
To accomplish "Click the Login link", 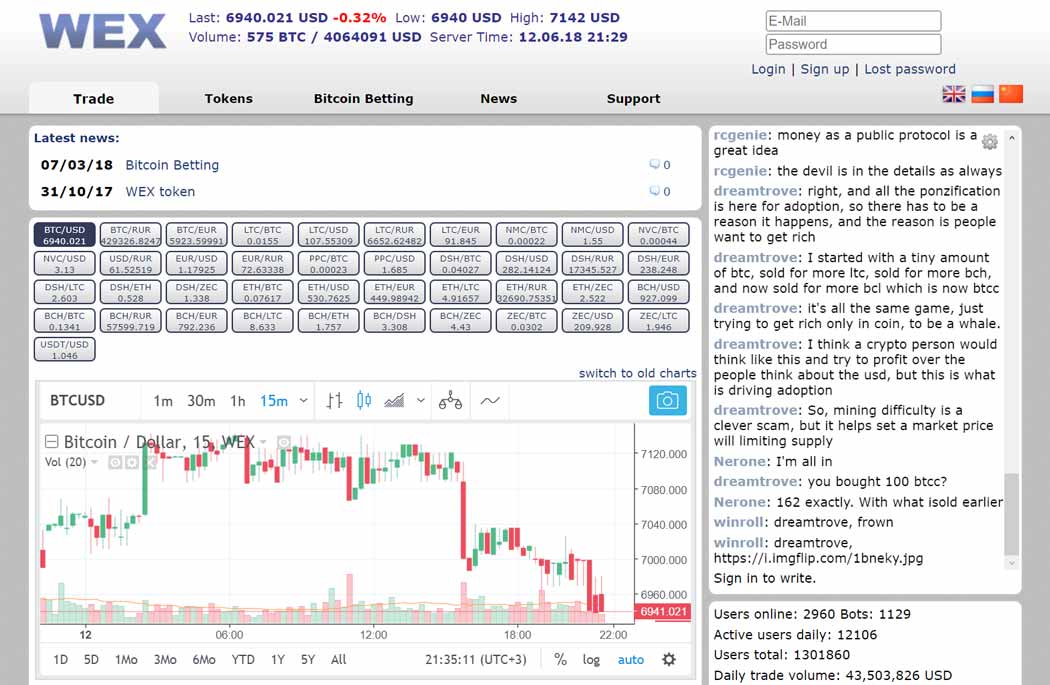I will (x=768, y=69).
